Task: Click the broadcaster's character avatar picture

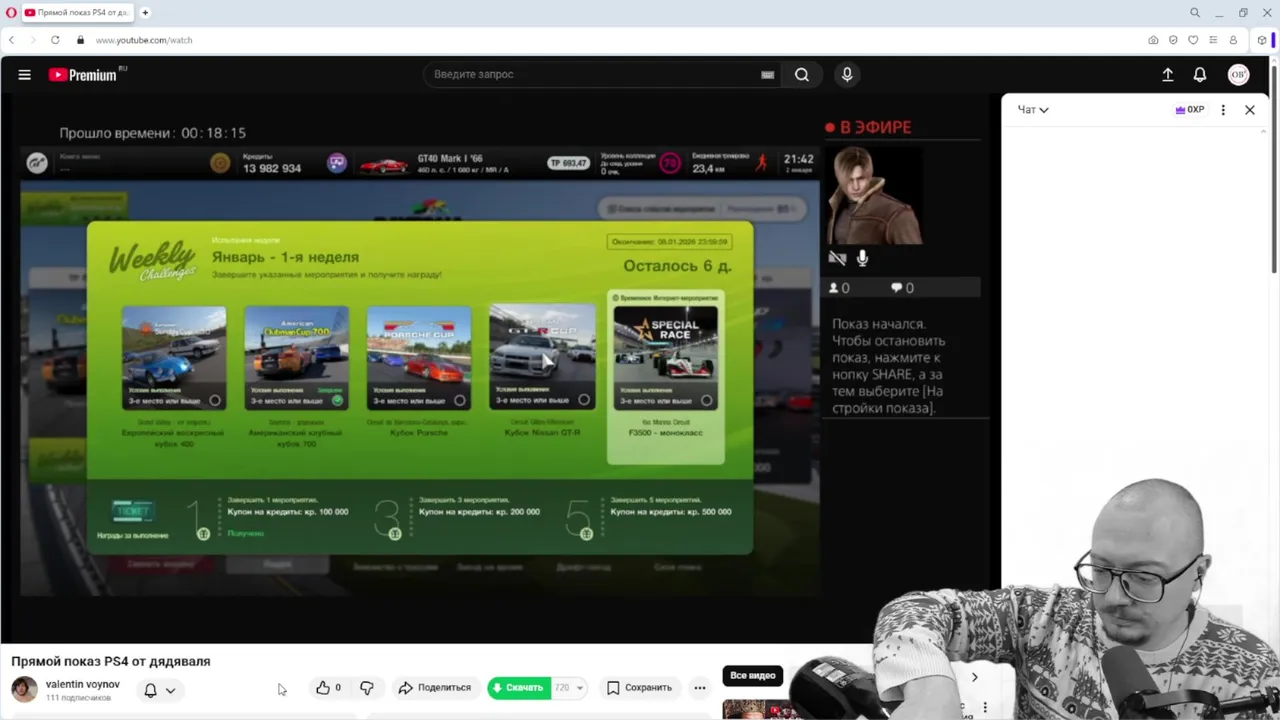Action: (x=873, y=195)
